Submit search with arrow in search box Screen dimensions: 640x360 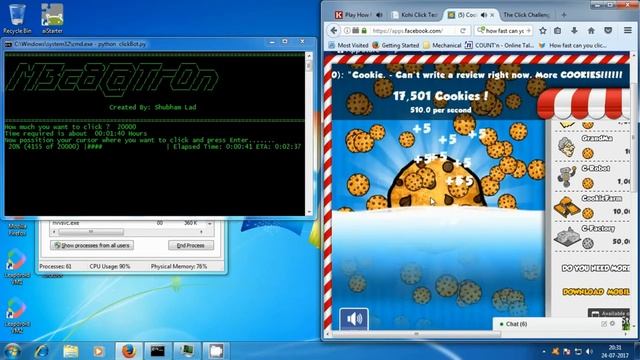[529, 31]
